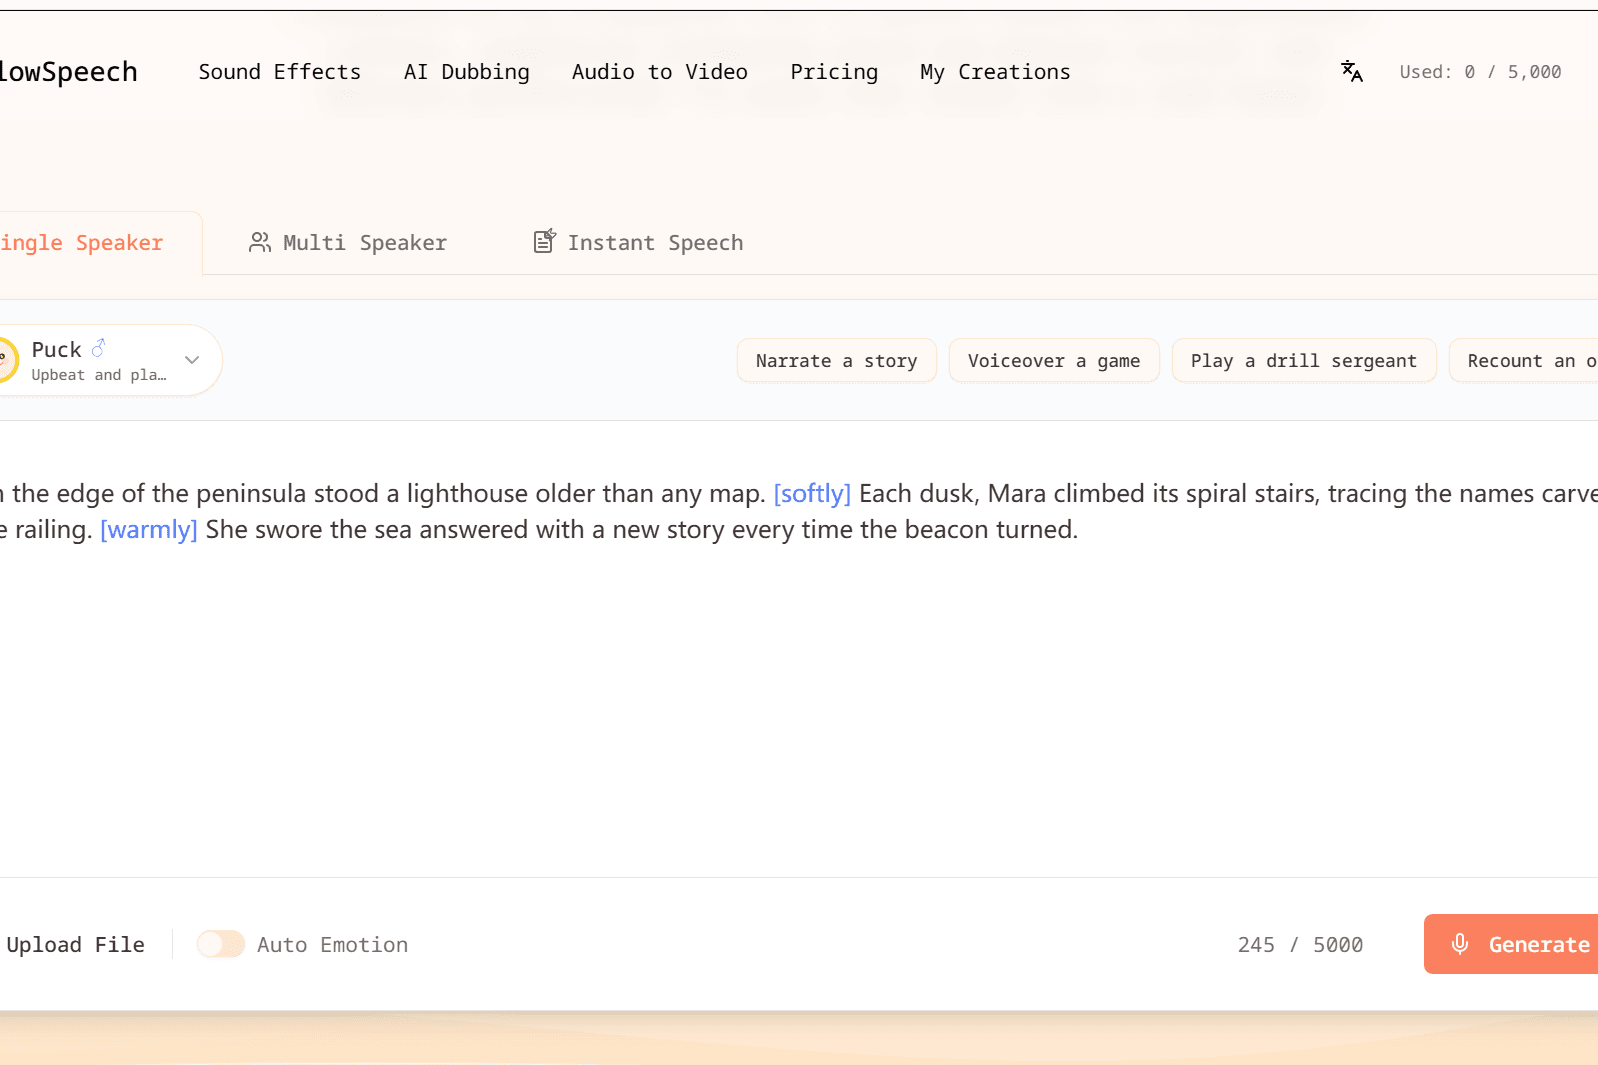The image size is (1598, 1065).
Task: Open the Puck voice selector
Action: pos(100,361)
